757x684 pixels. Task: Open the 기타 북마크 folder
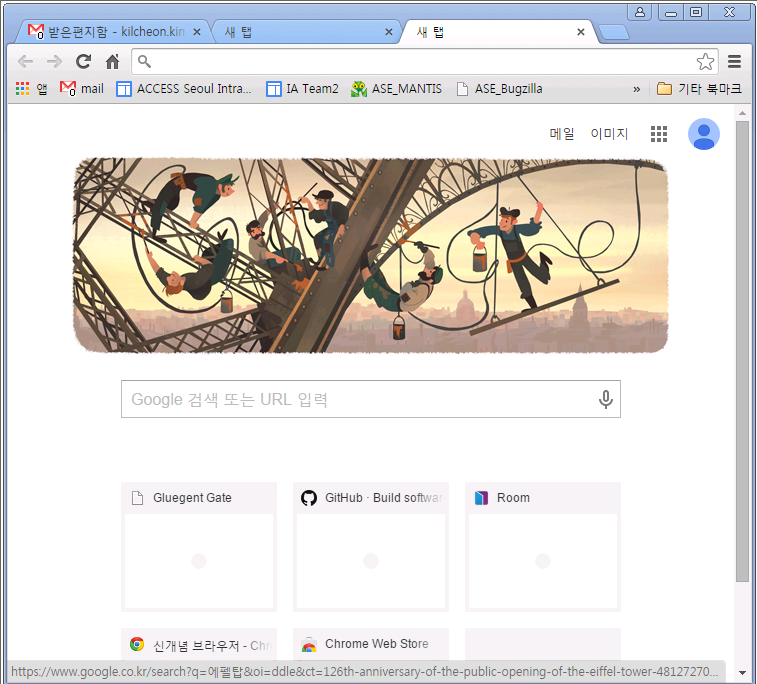699,89
